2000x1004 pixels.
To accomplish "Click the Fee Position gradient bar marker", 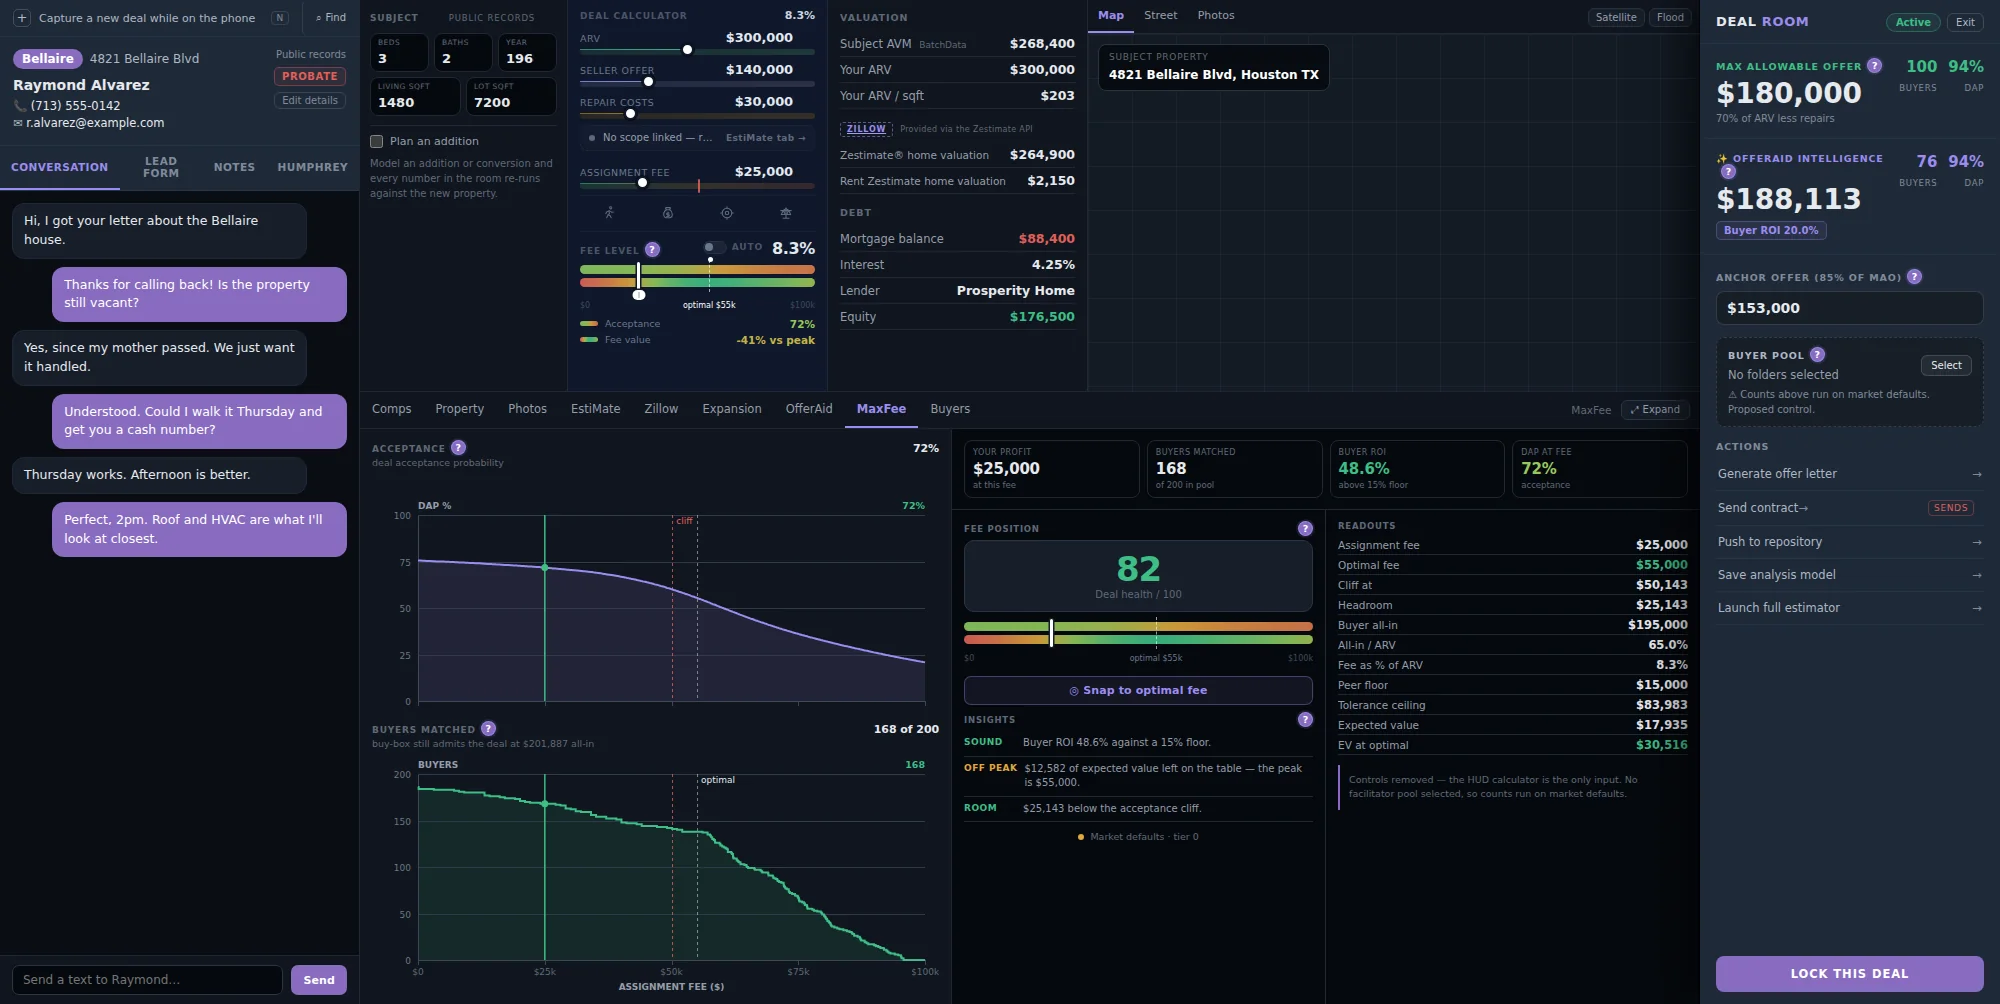I will pos(1051,633).
